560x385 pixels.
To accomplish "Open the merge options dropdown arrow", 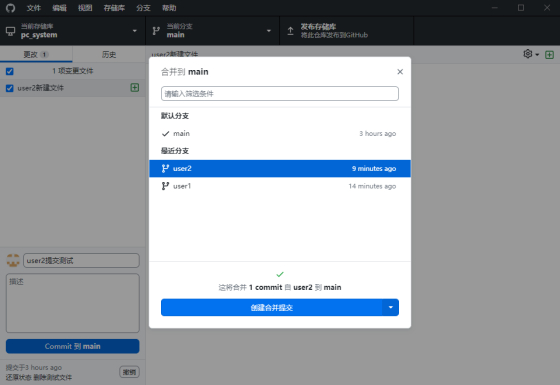I will [391, 308].
